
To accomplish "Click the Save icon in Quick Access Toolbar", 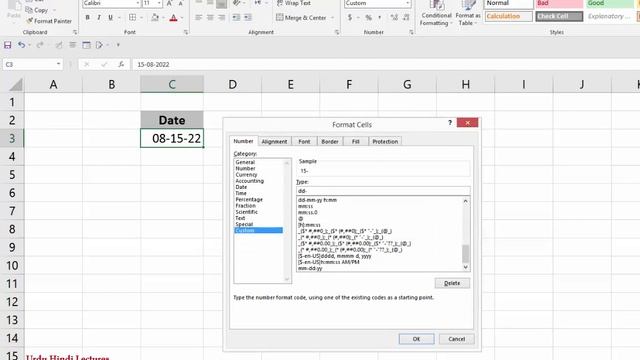I will tap(7, 45).
